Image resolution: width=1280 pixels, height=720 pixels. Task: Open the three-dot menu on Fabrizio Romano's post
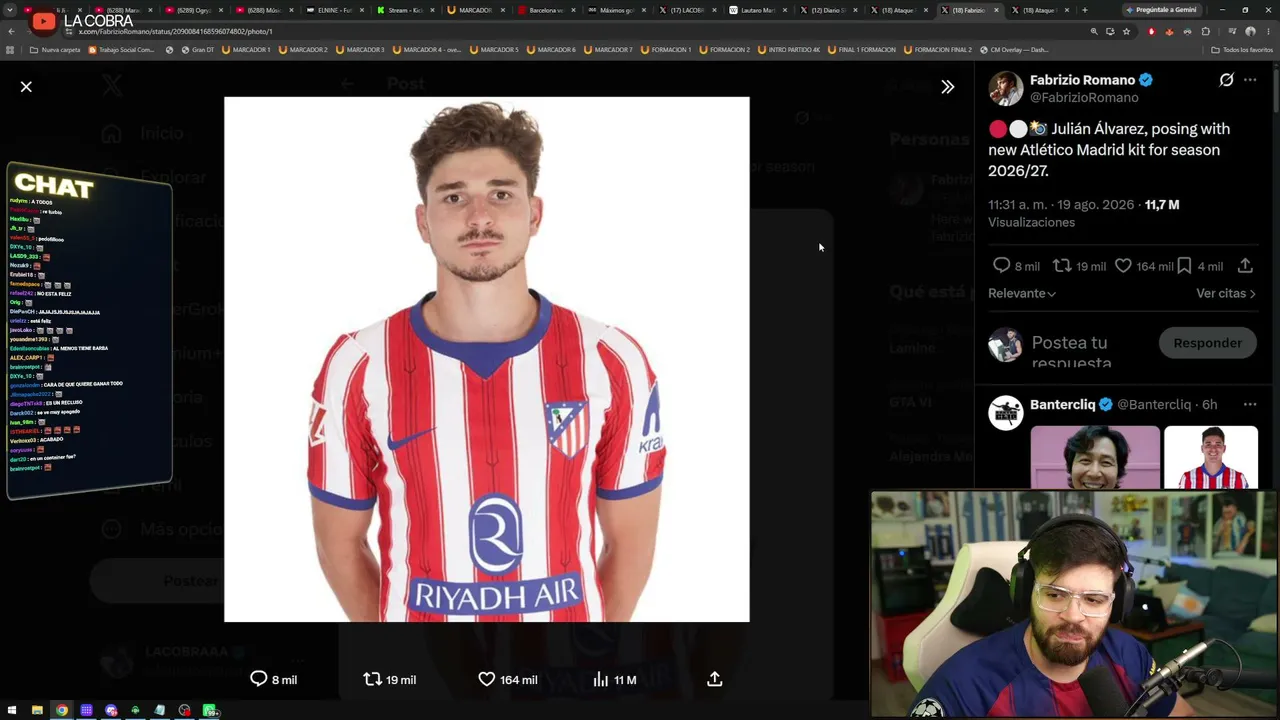(x=1250, y=80)
